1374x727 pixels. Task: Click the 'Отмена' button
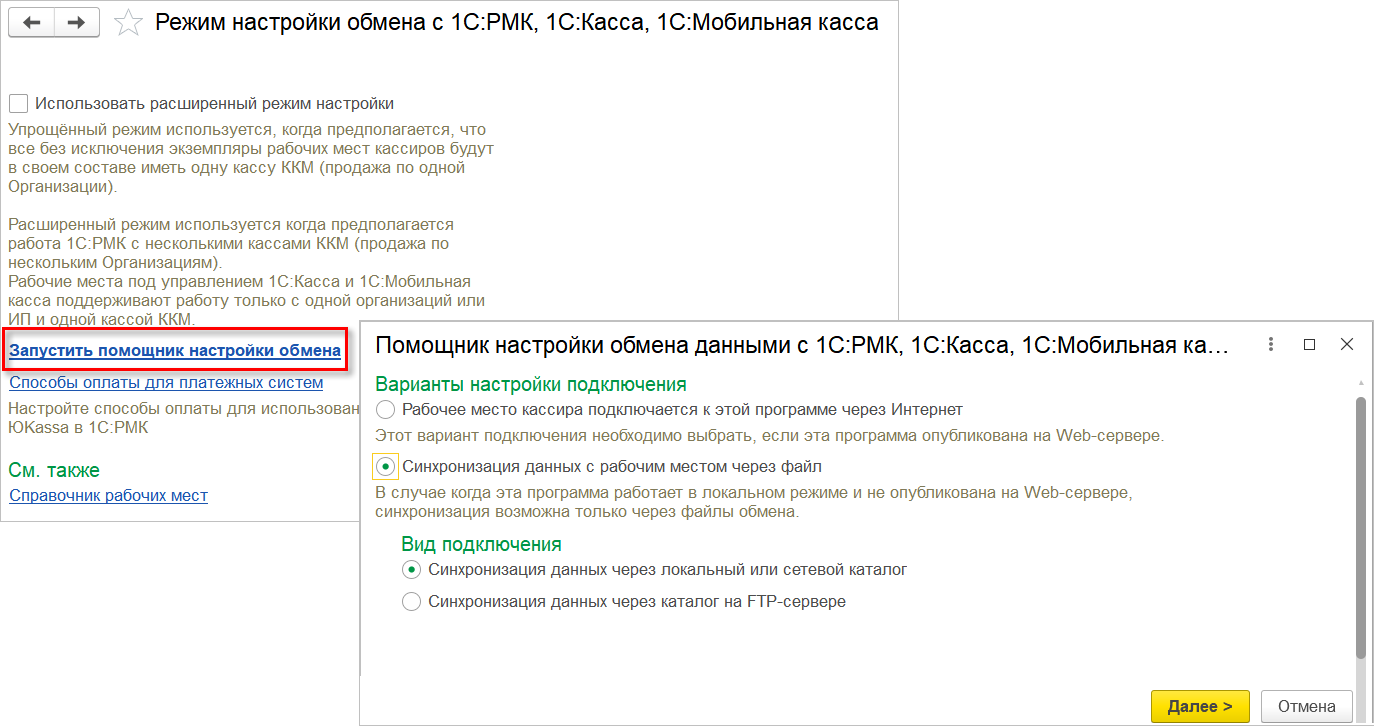click(x=1306, y=706)
